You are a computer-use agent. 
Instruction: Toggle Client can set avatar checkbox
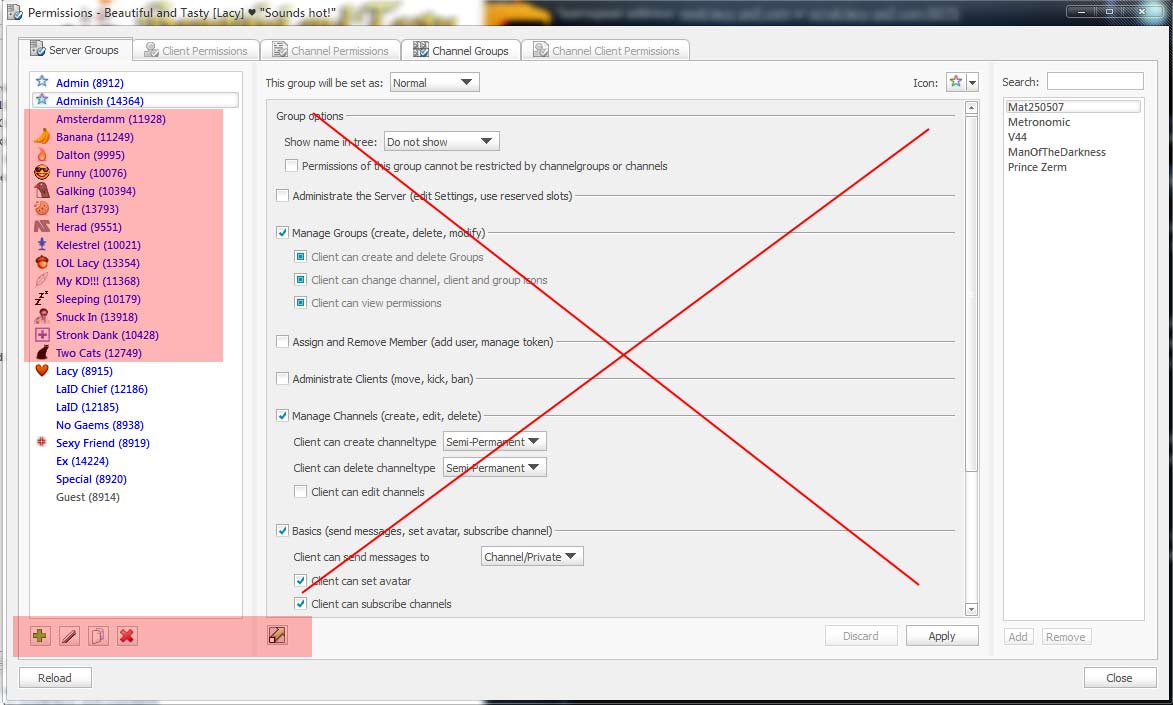click(x=301, y=581)
